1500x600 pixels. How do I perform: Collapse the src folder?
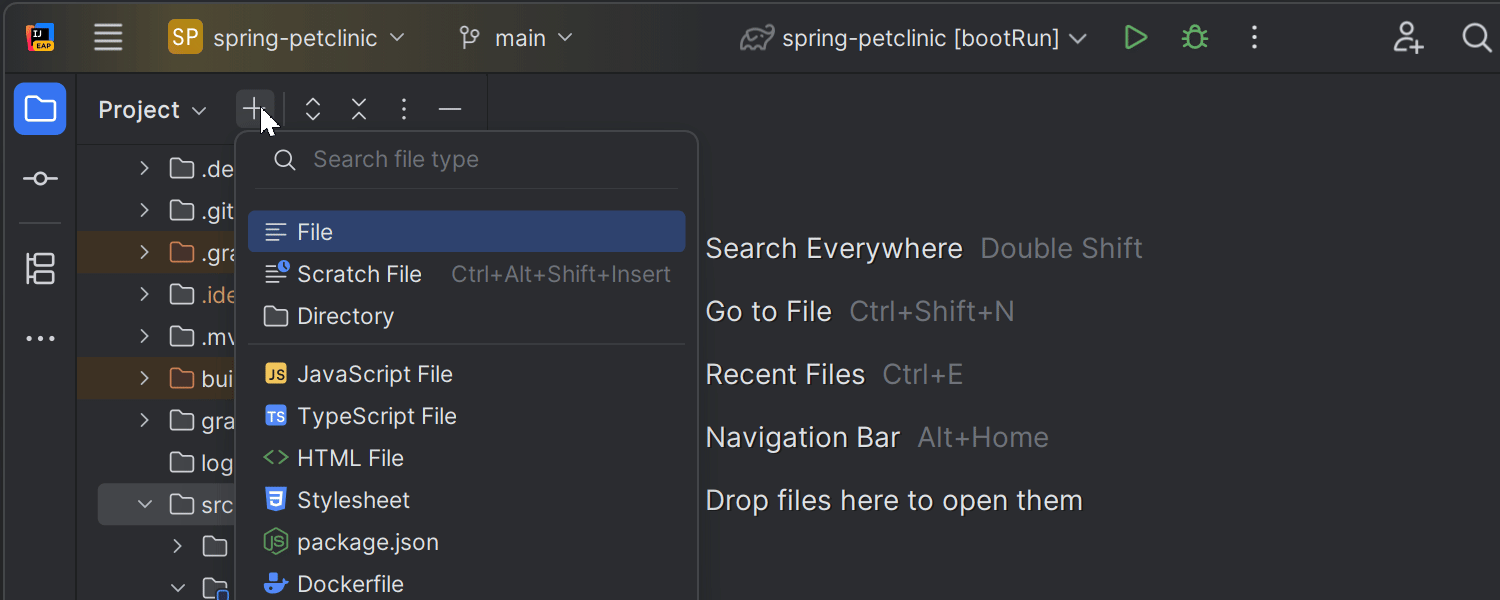(145, 504)
